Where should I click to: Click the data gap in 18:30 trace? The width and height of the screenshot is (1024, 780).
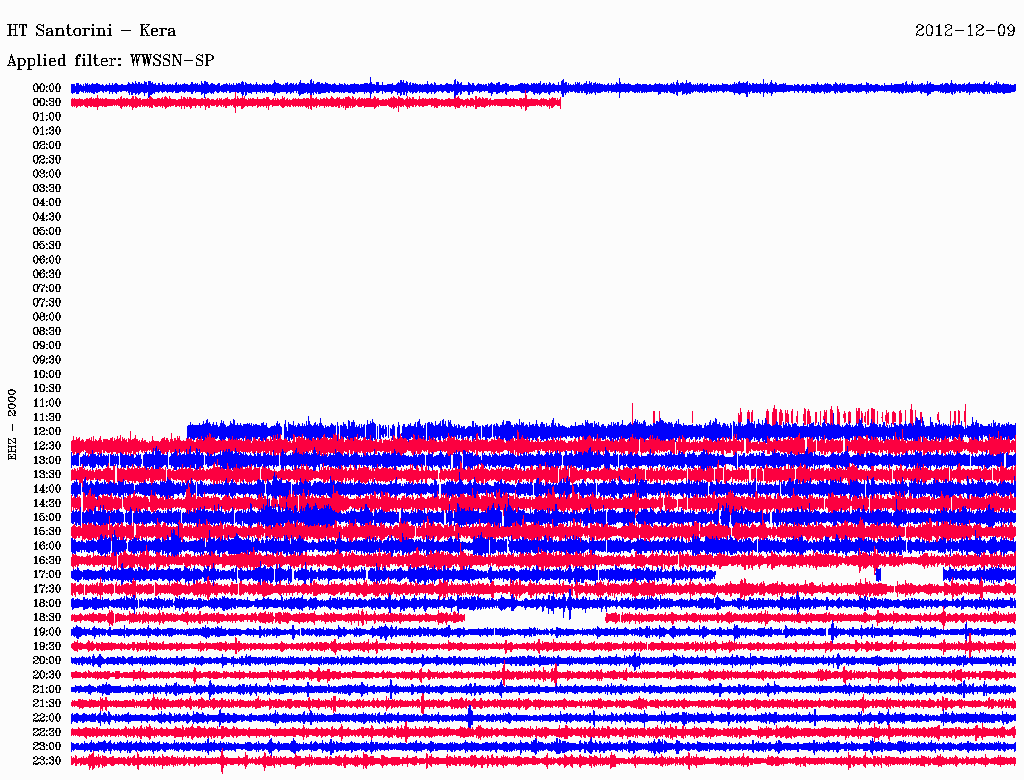(x=535, y=619)
